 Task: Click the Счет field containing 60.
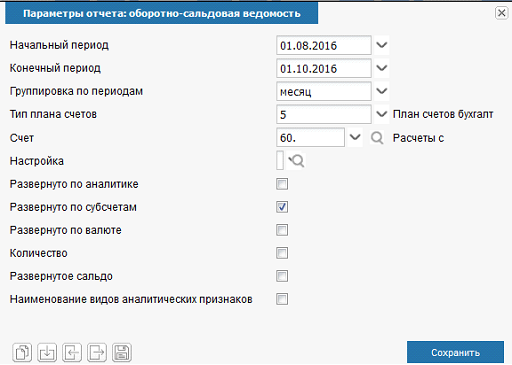pos(310,137)
